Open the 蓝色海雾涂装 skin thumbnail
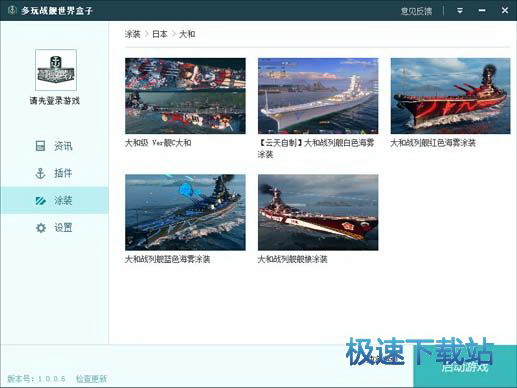Screen dimensions: 517x388 [185, 212]
